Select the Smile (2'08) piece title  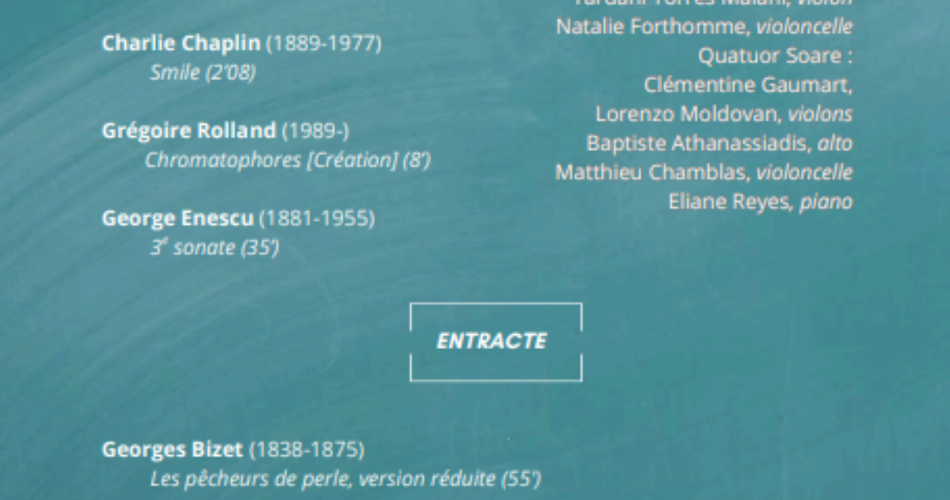click(202, 73)
